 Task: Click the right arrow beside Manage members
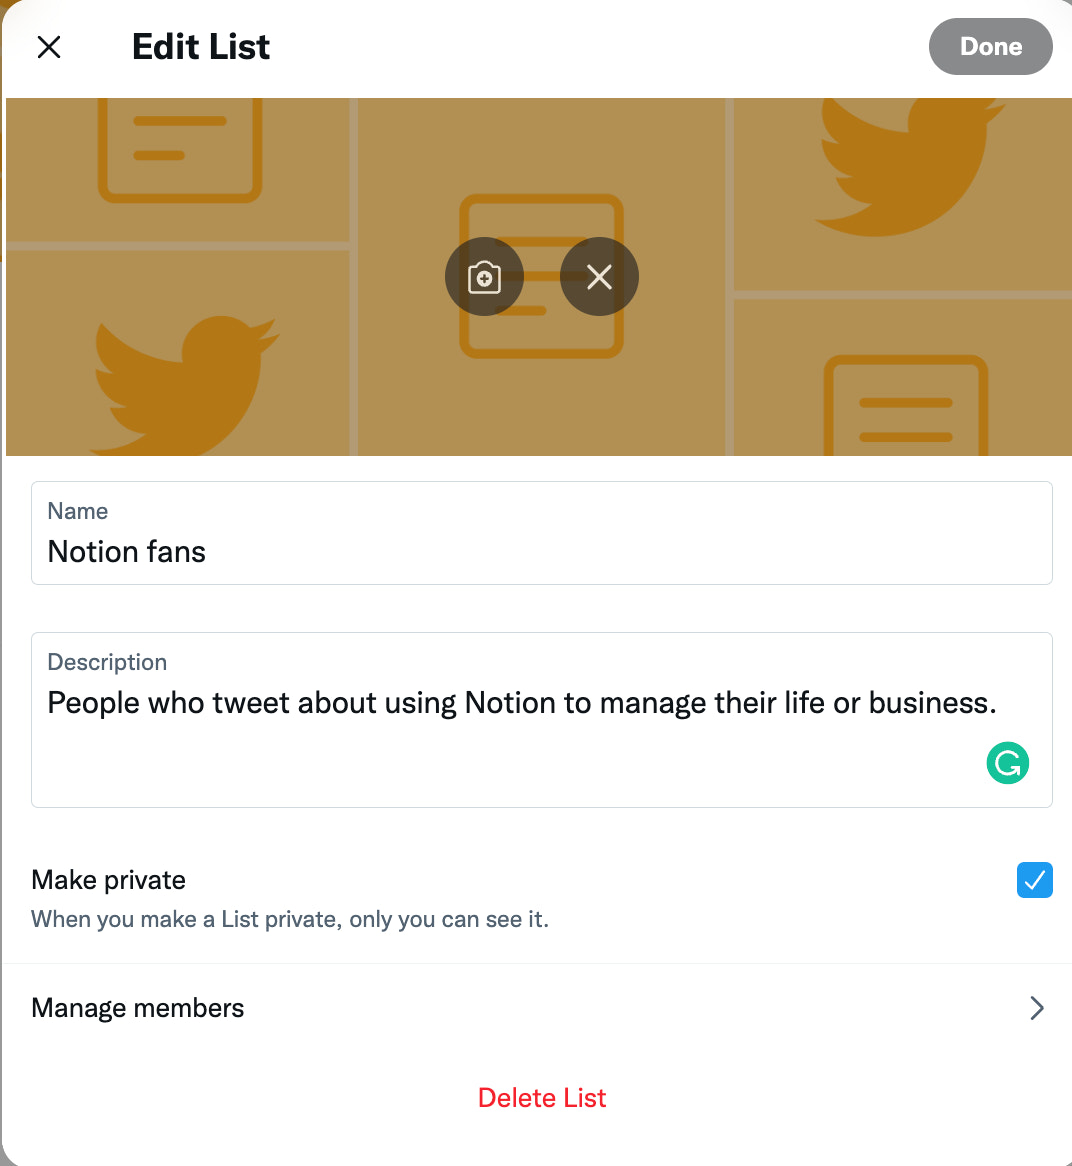[x=1037, y=1008]
